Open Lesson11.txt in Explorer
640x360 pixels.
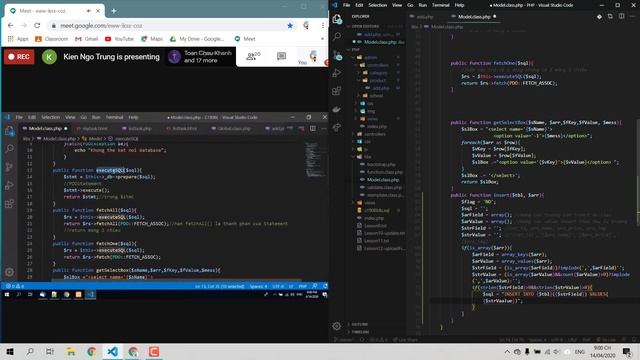coord(376,241)
